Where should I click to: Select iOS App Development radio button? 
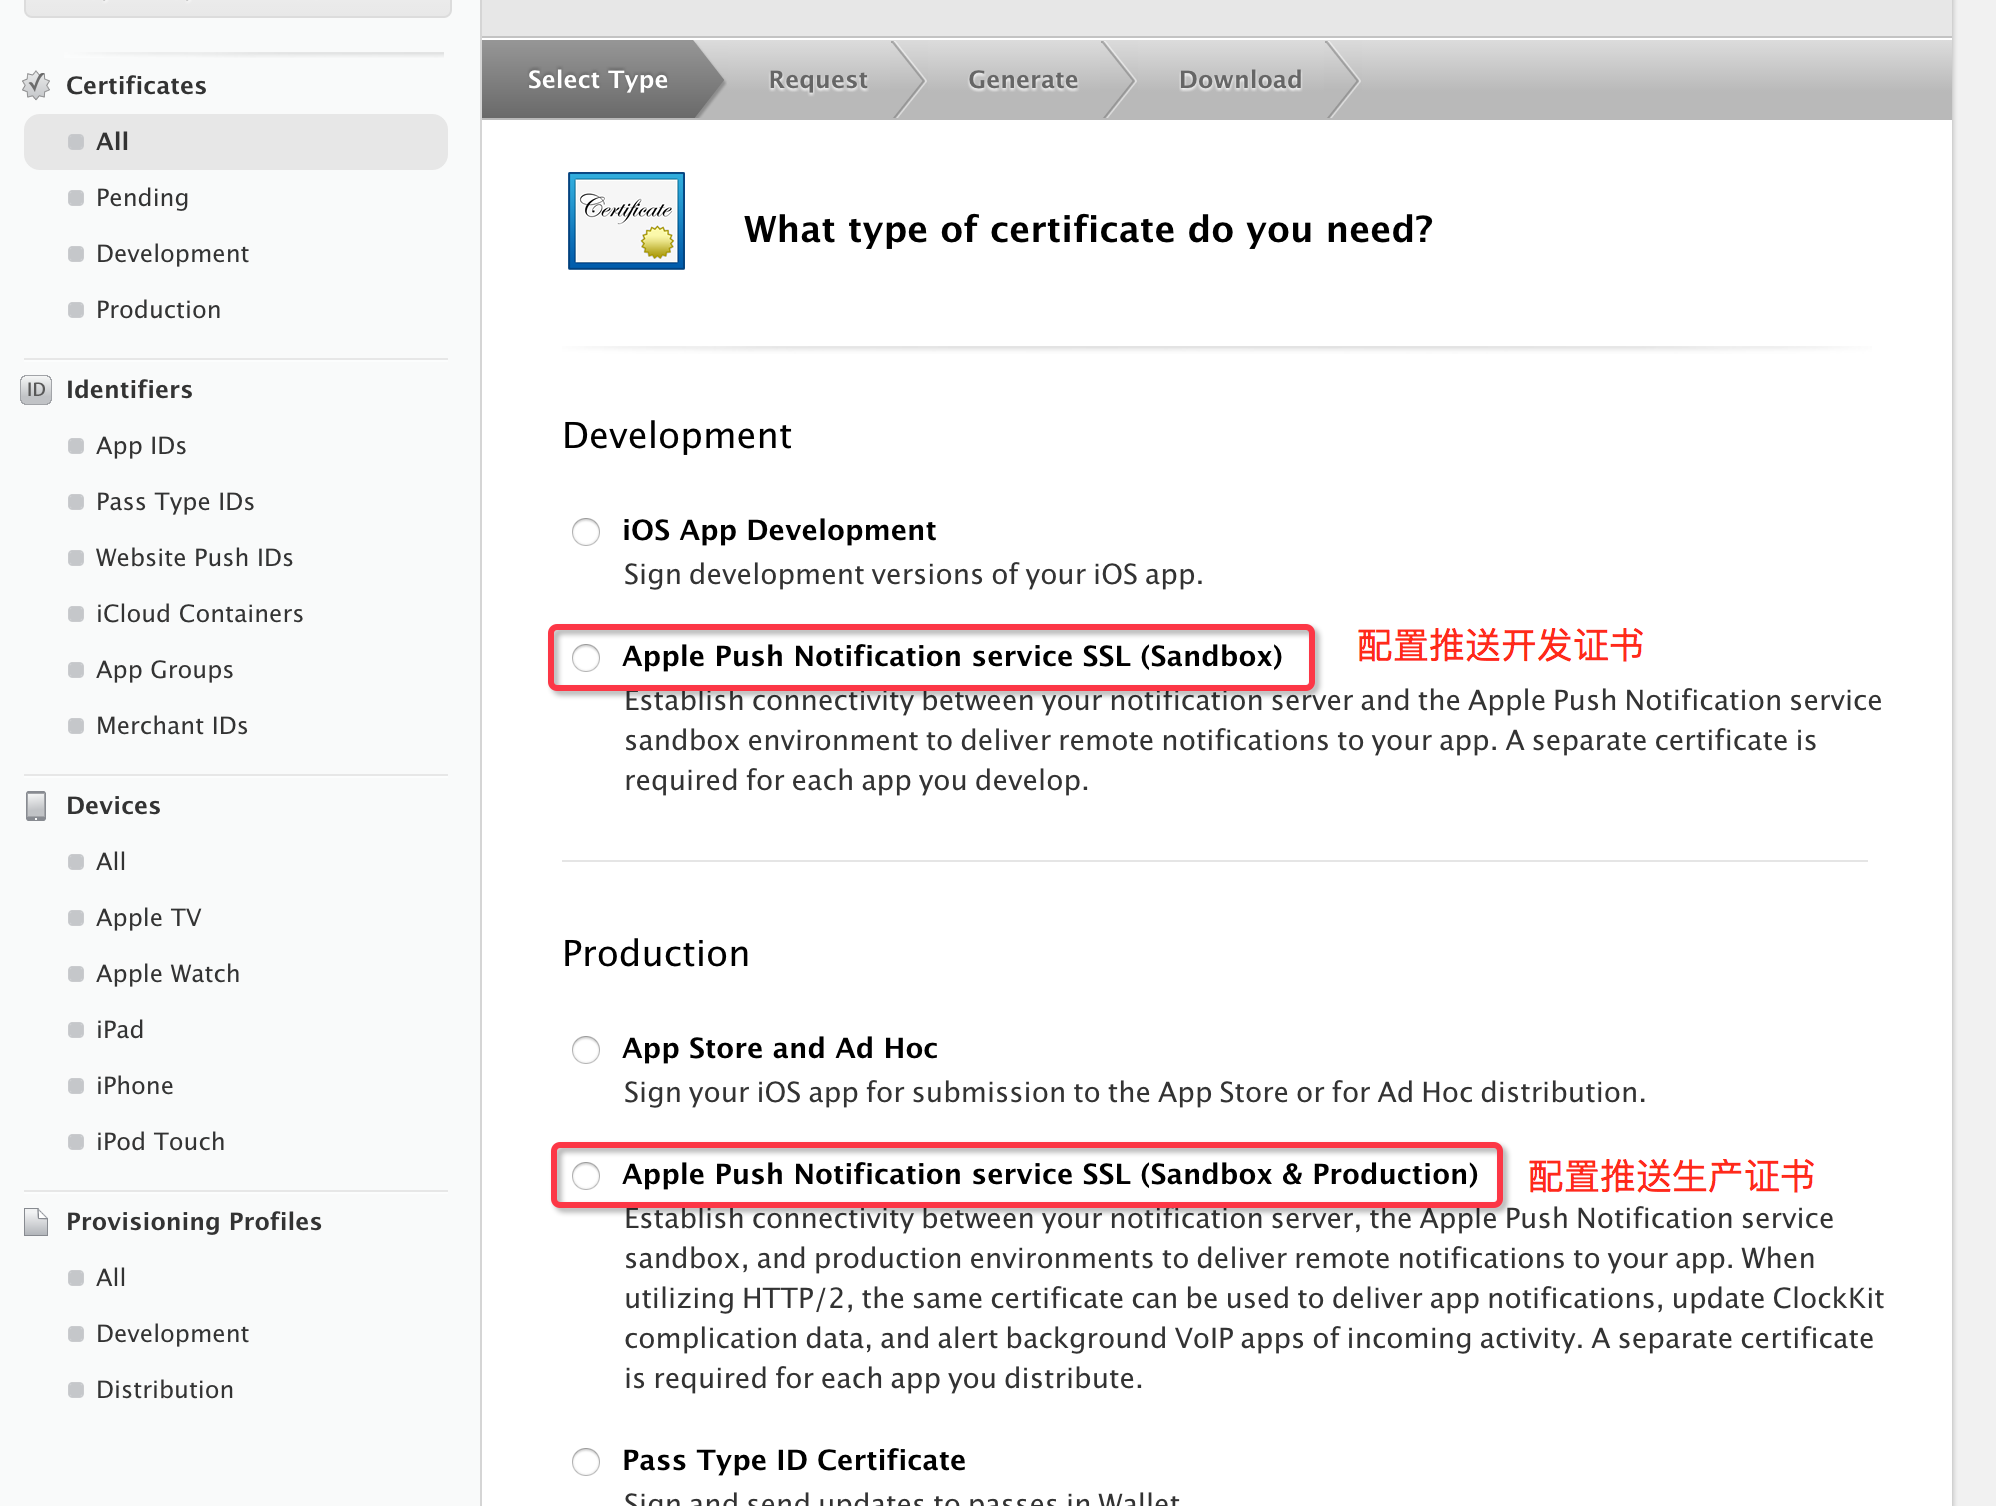586,532
